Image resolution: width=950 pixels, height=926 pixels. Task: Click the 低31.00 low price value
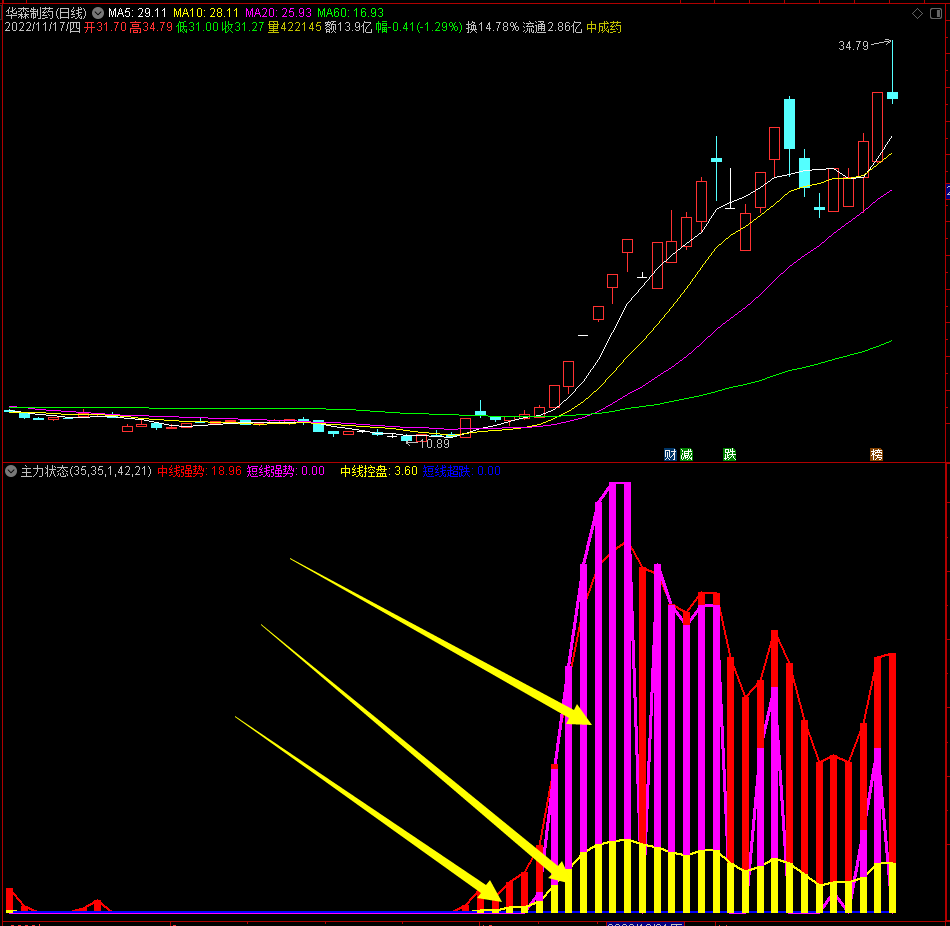point(198,27)
